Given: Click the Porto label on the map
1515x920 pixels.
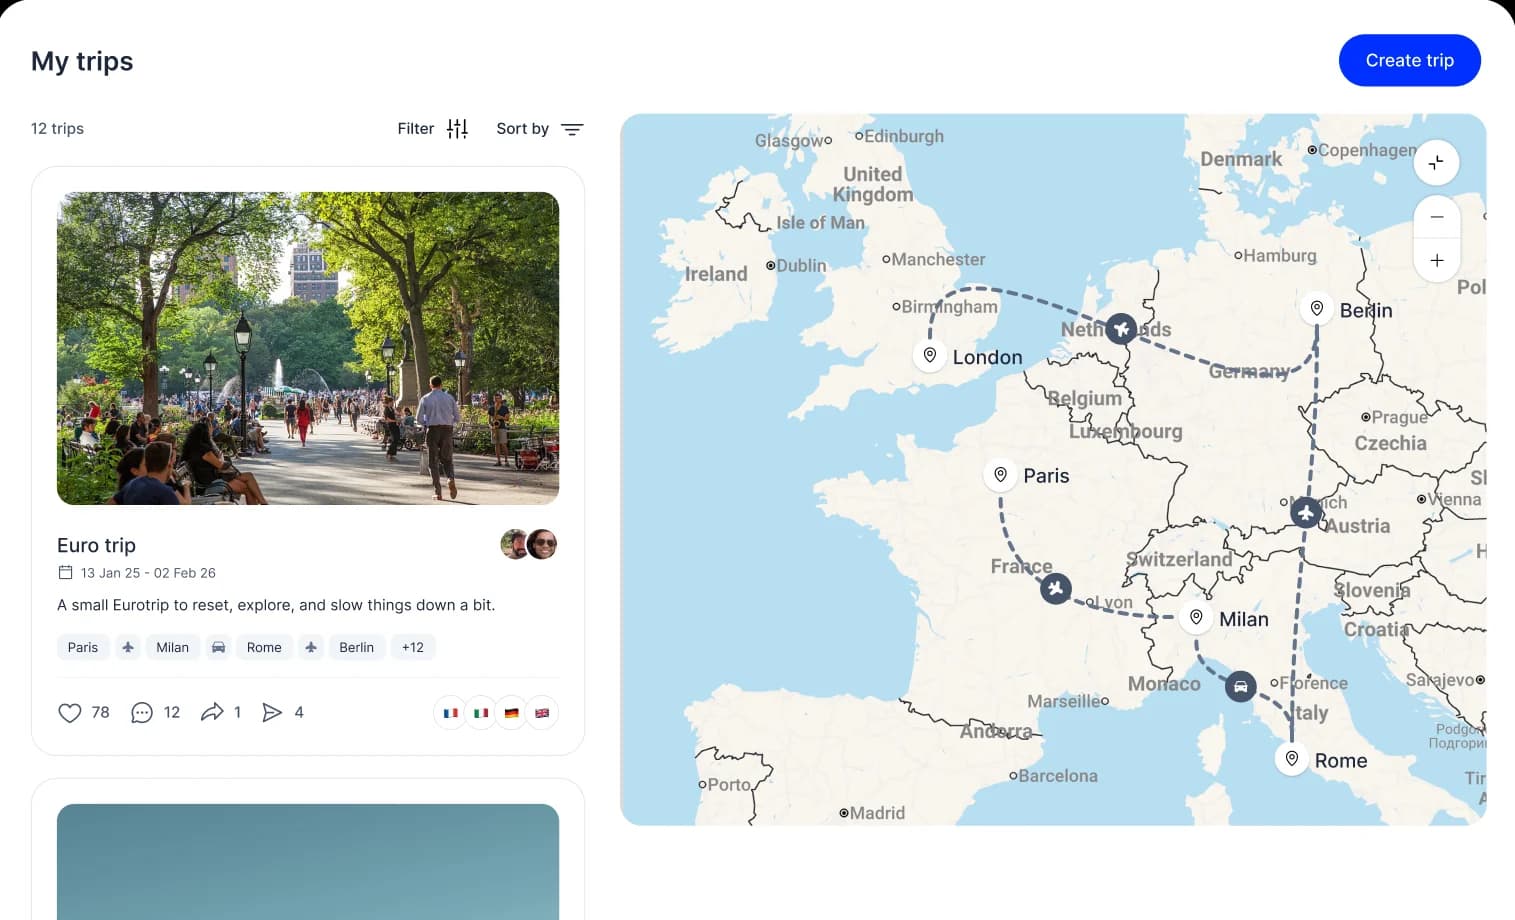Looking at the screenshot, I should click(729, 785).
